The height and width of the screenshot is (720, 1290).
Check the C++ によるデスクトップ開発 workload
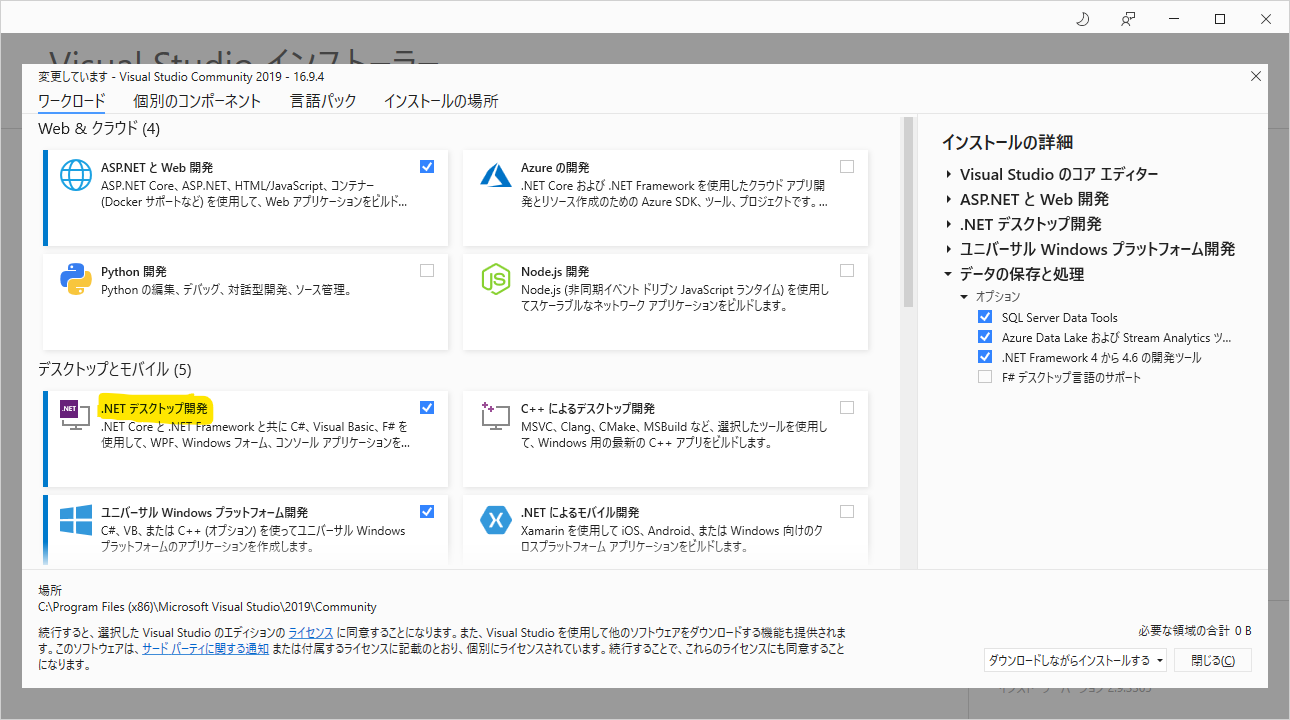(x=847, y=407)
